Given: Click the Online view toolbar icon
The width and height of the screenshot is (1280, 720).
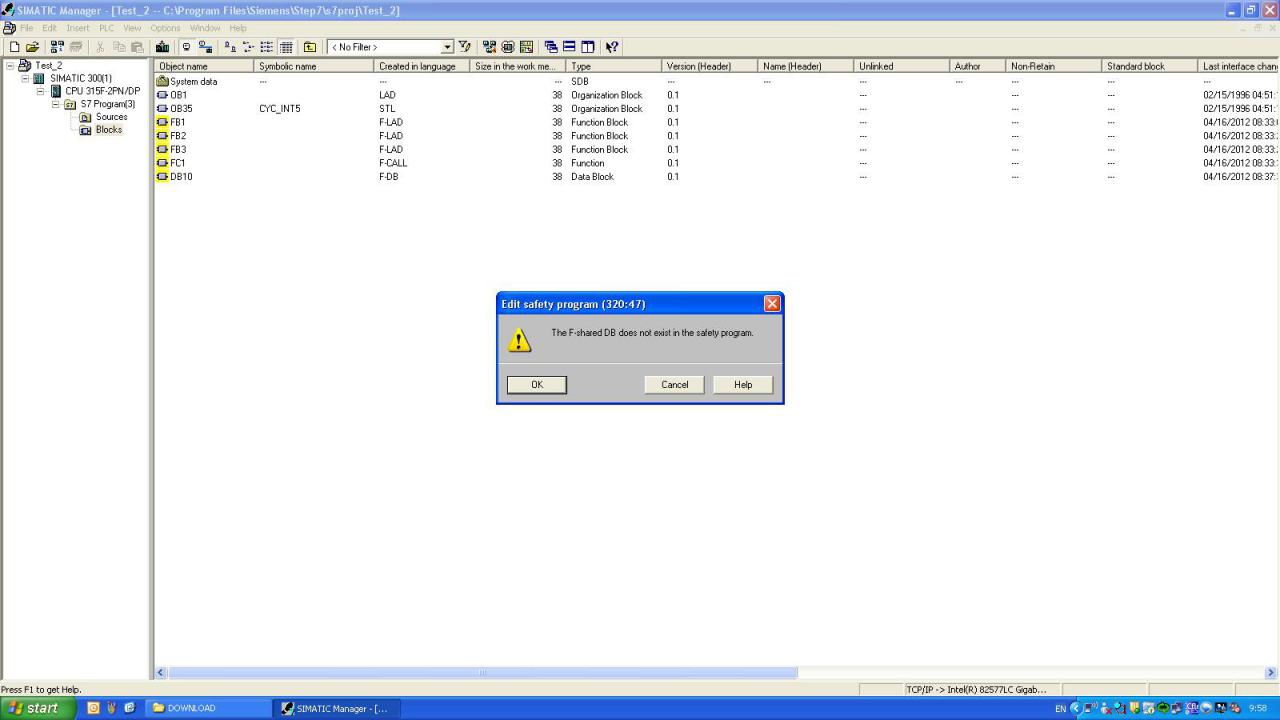Looking at the screenshot, I should [205, 47].
